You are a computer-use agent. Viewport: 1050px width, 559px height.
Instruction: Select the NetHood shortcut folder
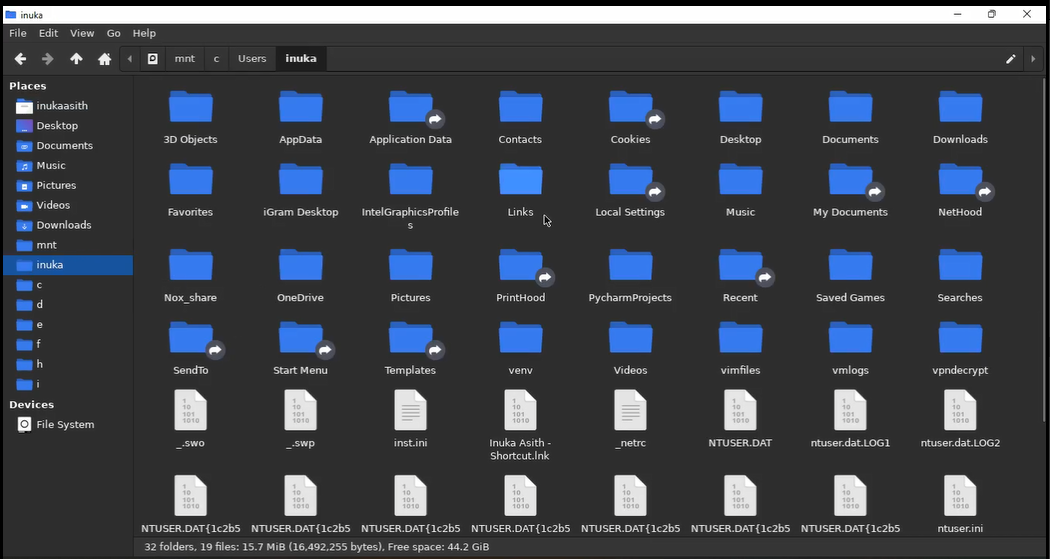click(960, 191)
